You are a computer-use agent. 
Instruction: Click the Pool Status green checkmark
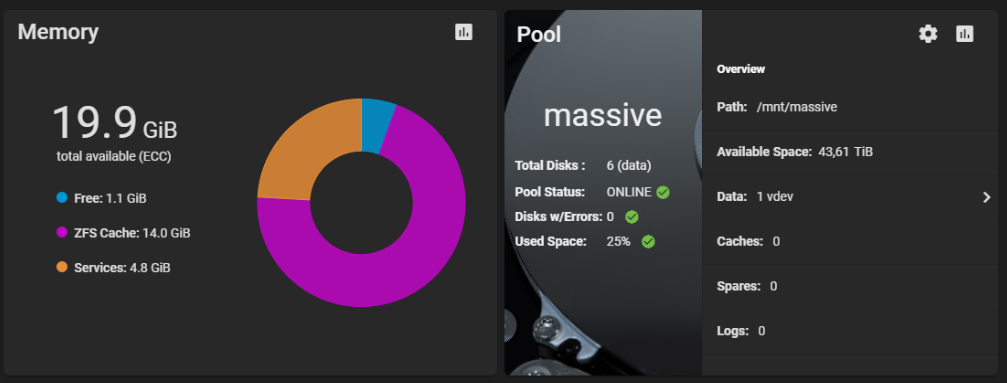tap(663, 192)
